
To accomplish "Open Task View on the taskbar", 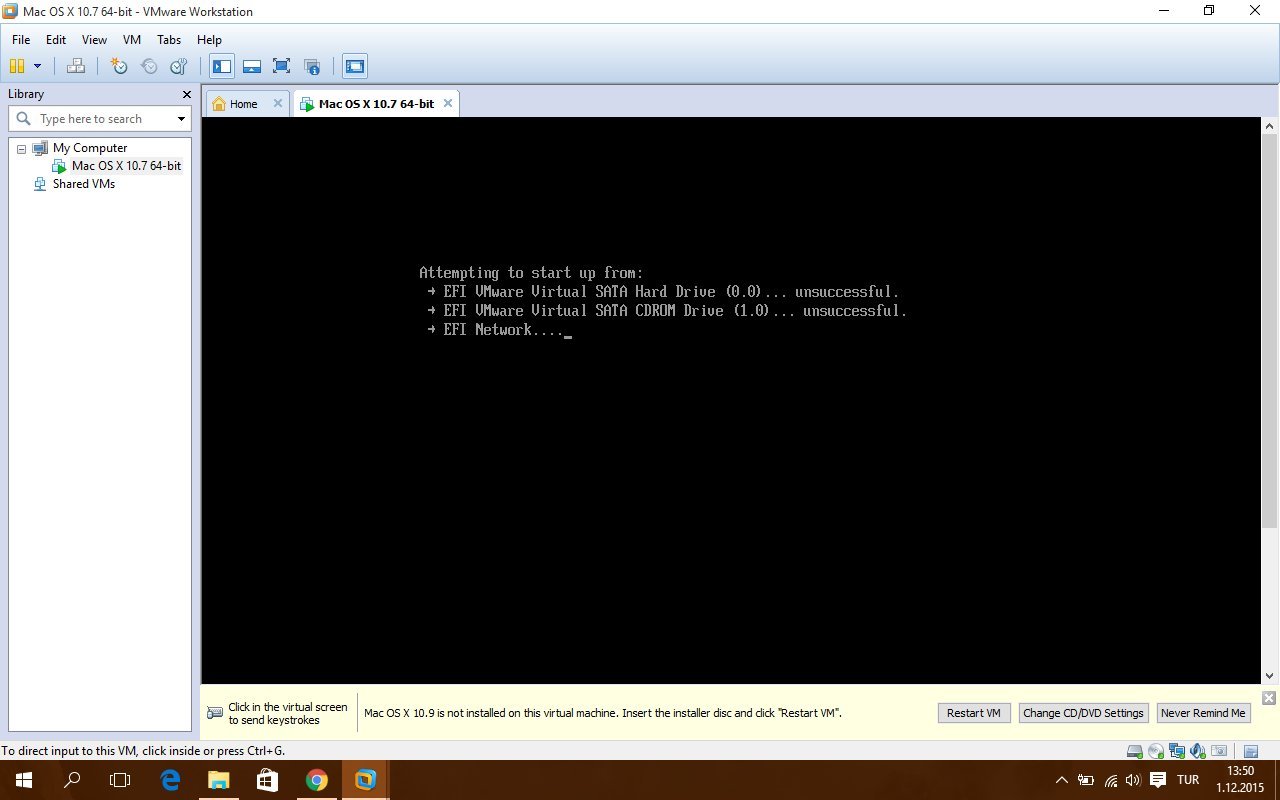I will click(x=120, y=780).
